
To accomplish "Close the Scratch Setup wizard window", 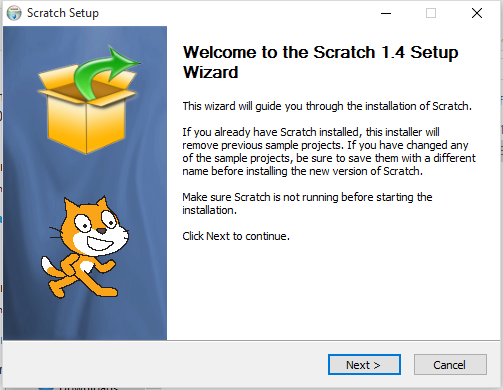I will click(477, 13).
